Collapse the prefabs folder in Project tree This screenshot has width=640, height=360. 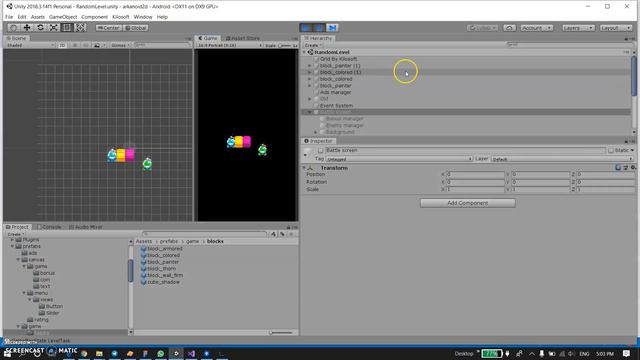pyautogui.click(x=13, y=247)
